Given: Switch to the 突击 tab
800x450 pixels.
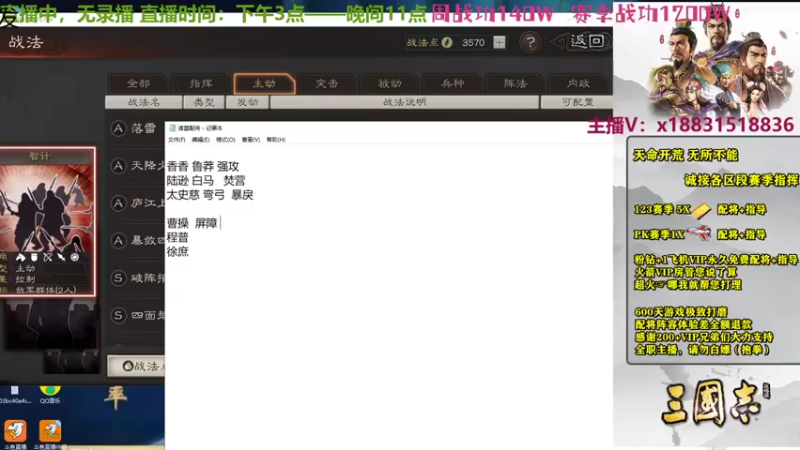Looking at the screenshot, I should [x=327, y=84].
